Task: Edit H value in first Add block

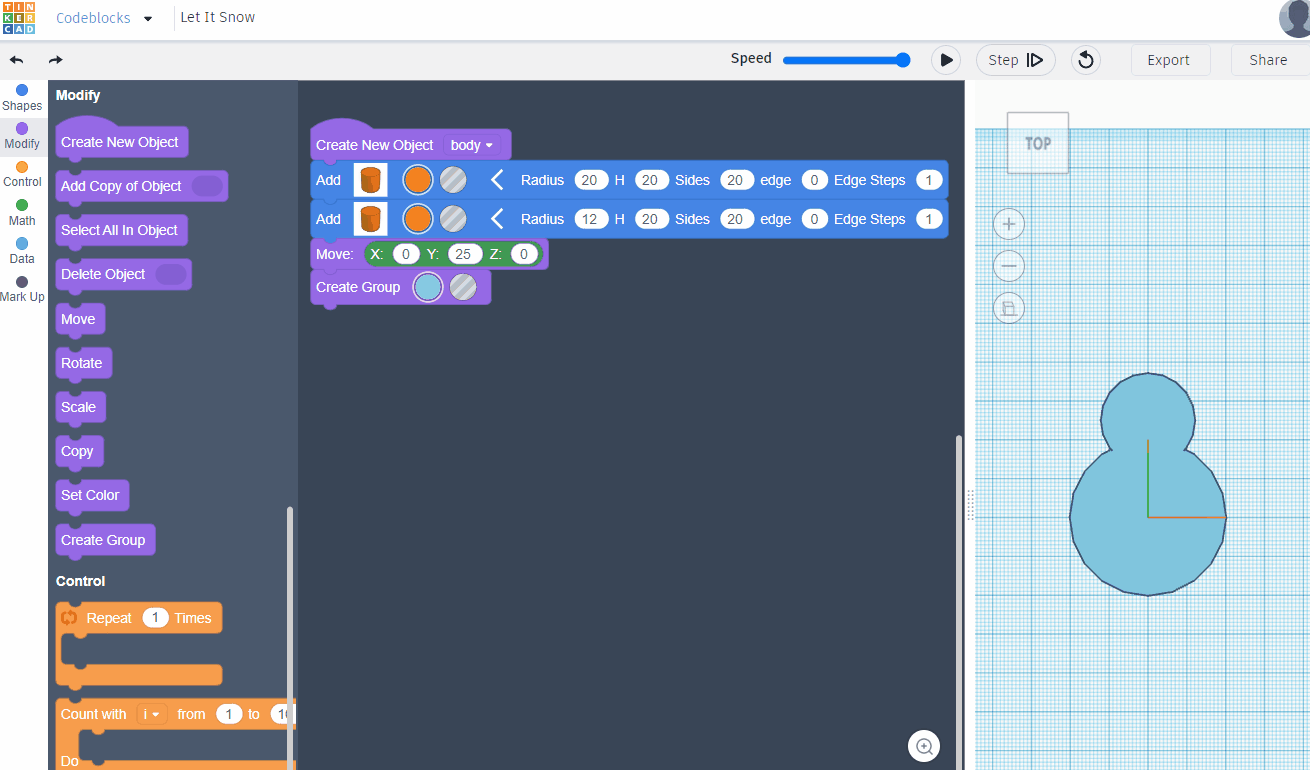Action: pos(651,180)
